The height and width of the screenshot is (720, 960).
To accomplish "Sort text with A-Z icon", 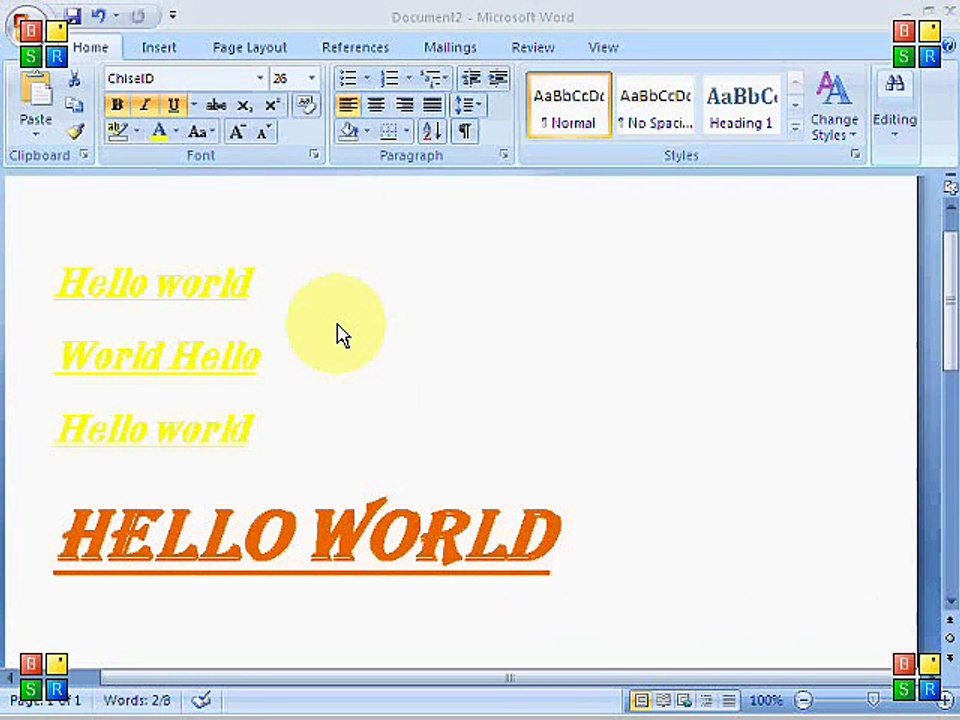I will (x=432, y=131).
